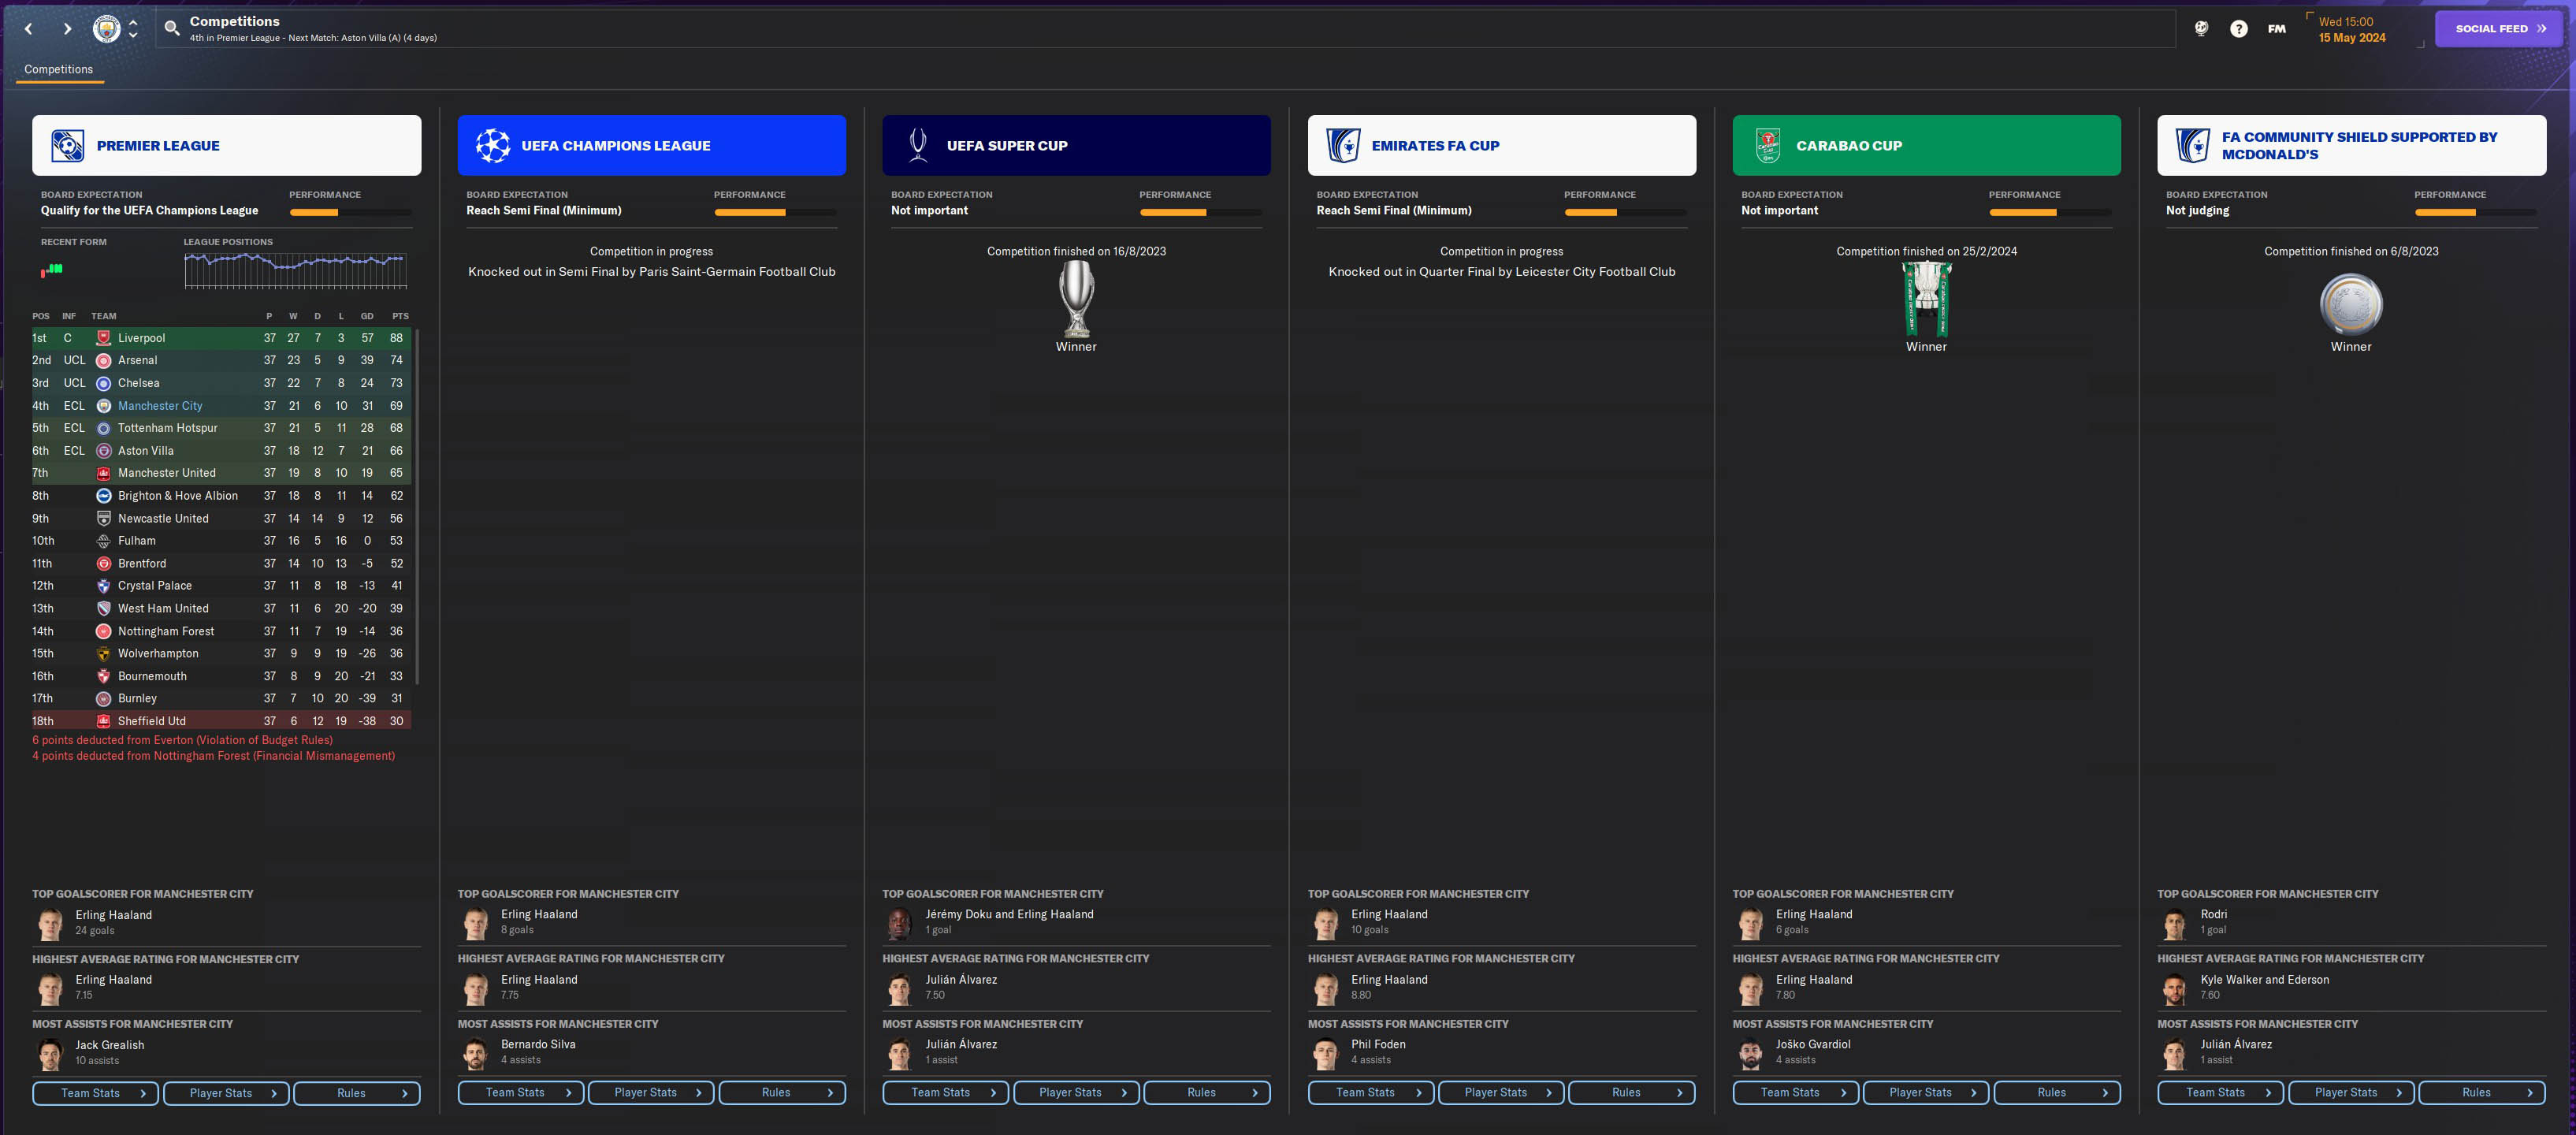Screen dimensions: 2576x1135
Task: Click the Brentford club badge
Action: (103, 563)
